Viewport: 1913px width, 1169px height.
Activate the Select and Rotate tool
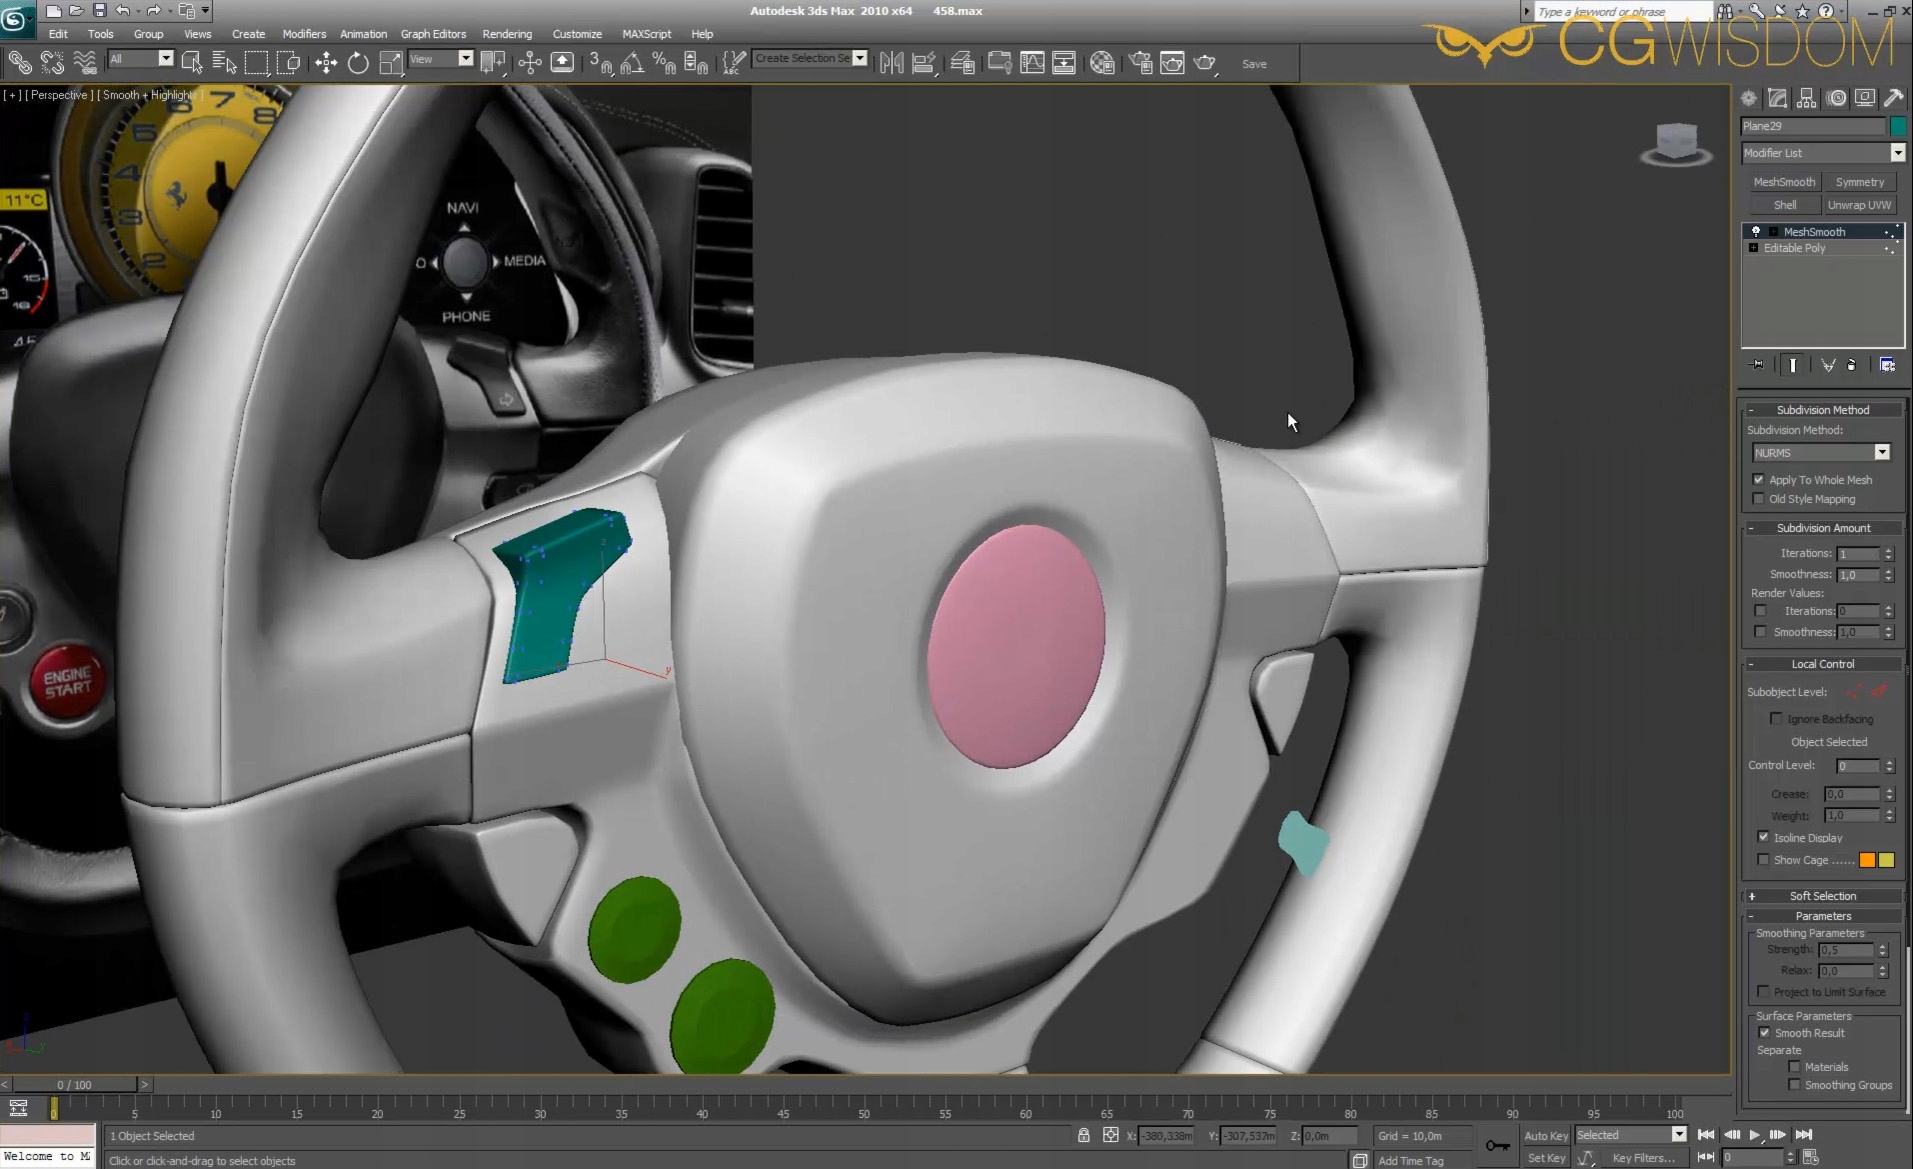click(358, 63)
